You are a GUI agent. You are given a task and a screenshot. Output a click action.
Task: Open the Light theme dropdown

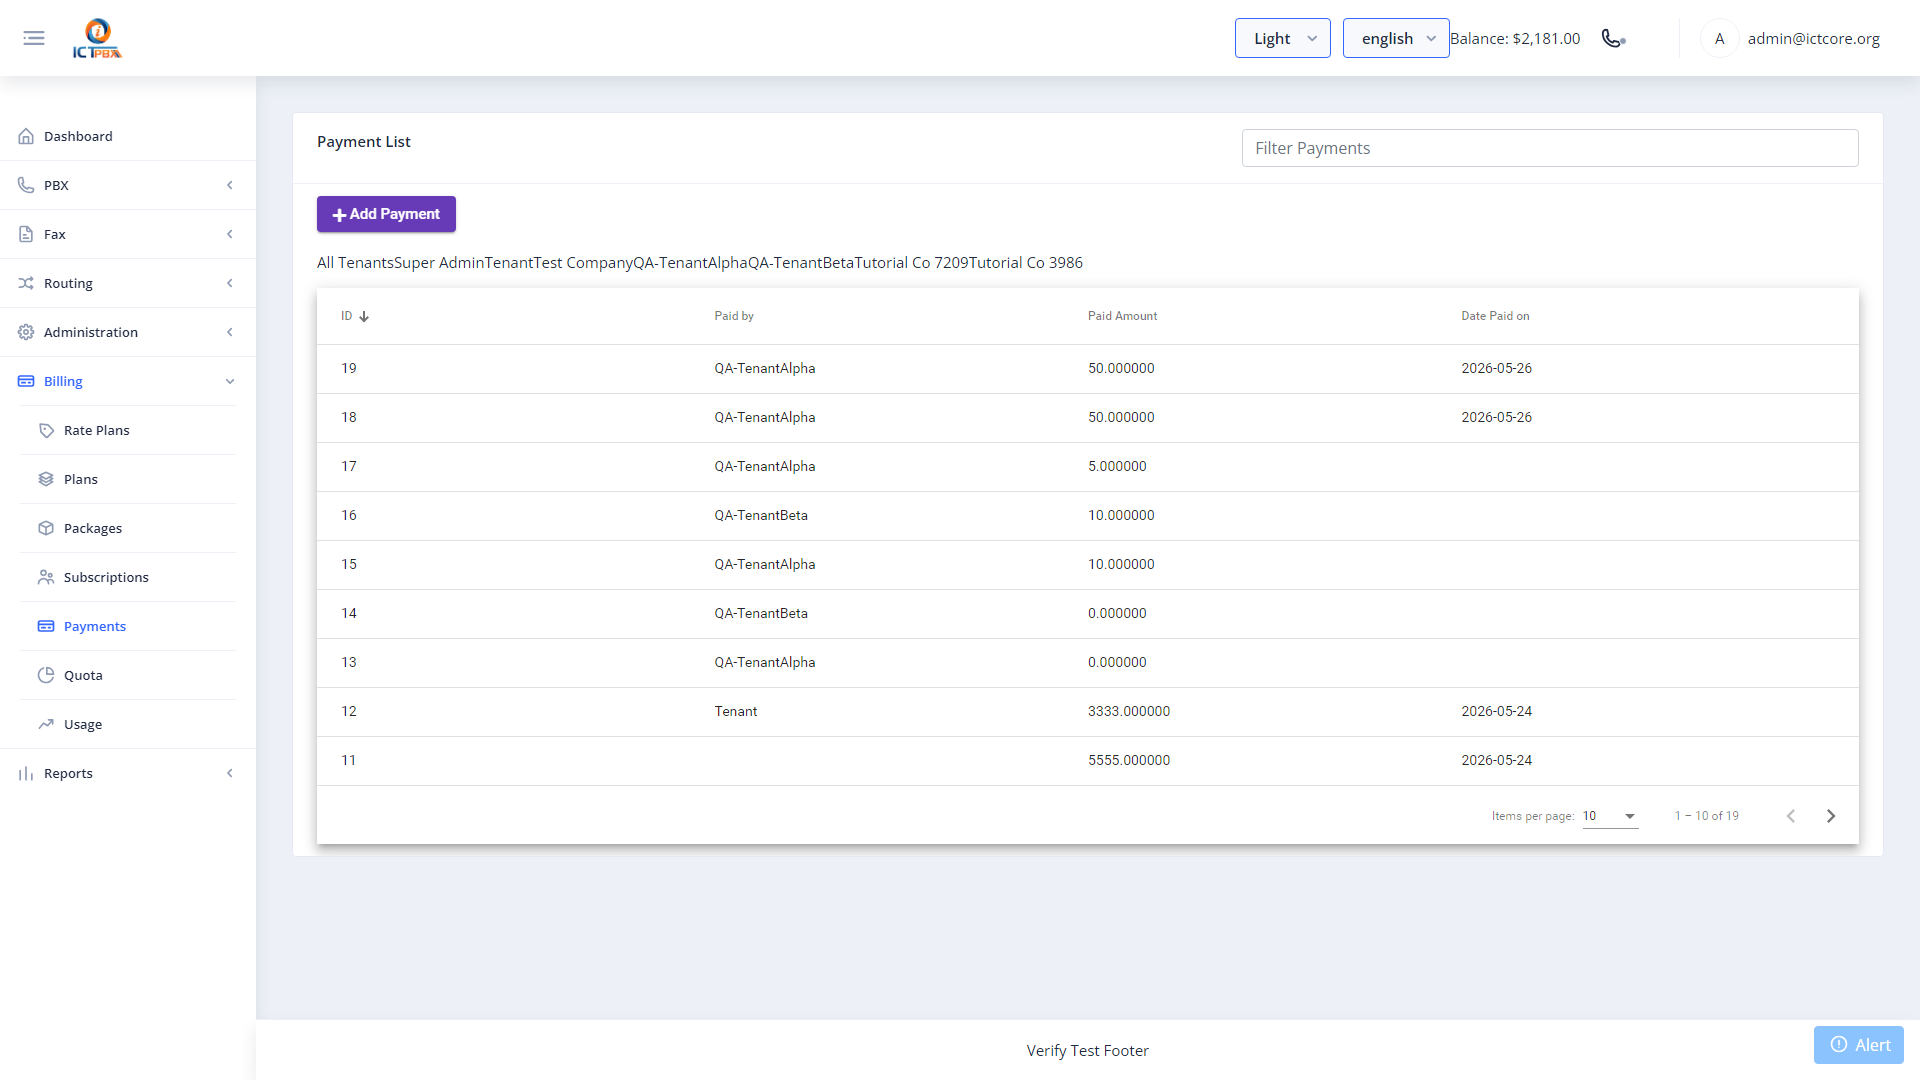click(x=1283, y=38)
